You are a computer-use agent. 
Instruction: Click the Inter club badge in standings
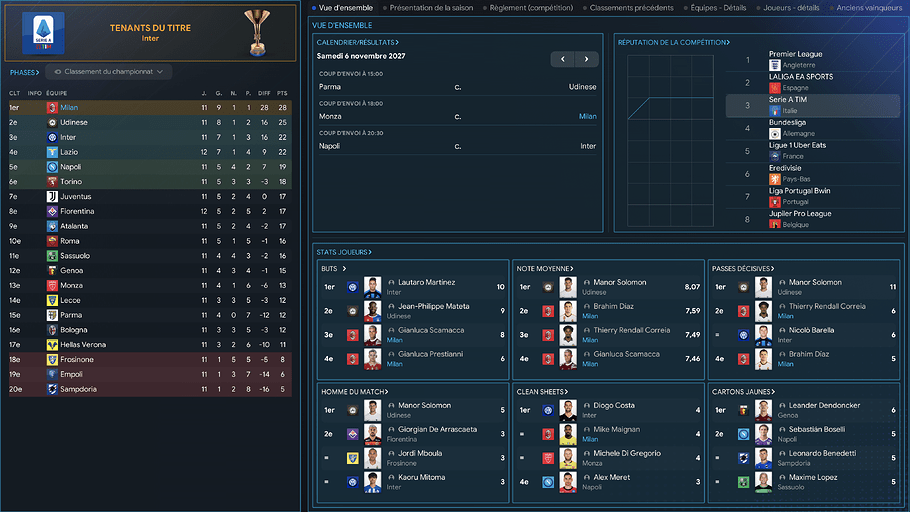click(52, 138)
